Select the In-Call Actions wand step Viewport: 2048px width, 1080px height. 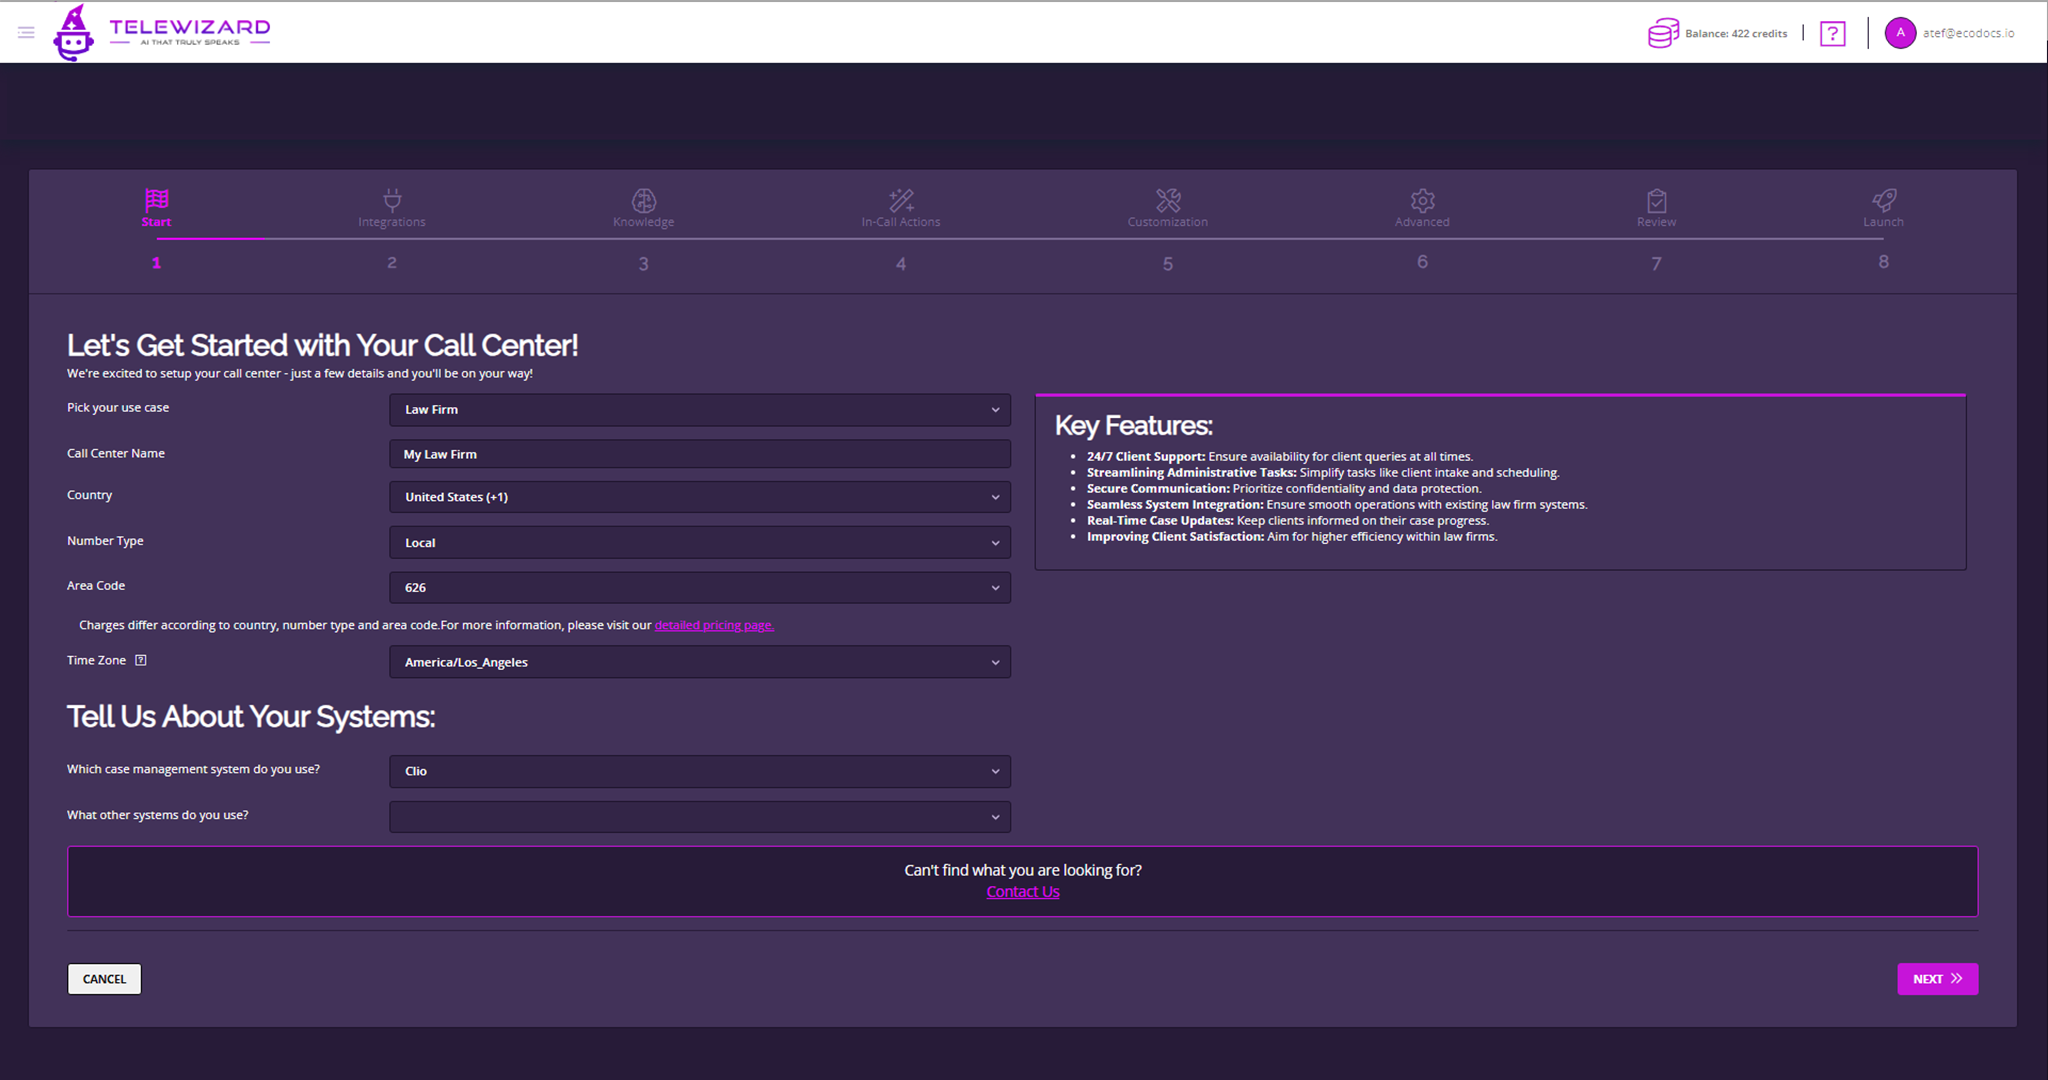(x=901, y=200)
